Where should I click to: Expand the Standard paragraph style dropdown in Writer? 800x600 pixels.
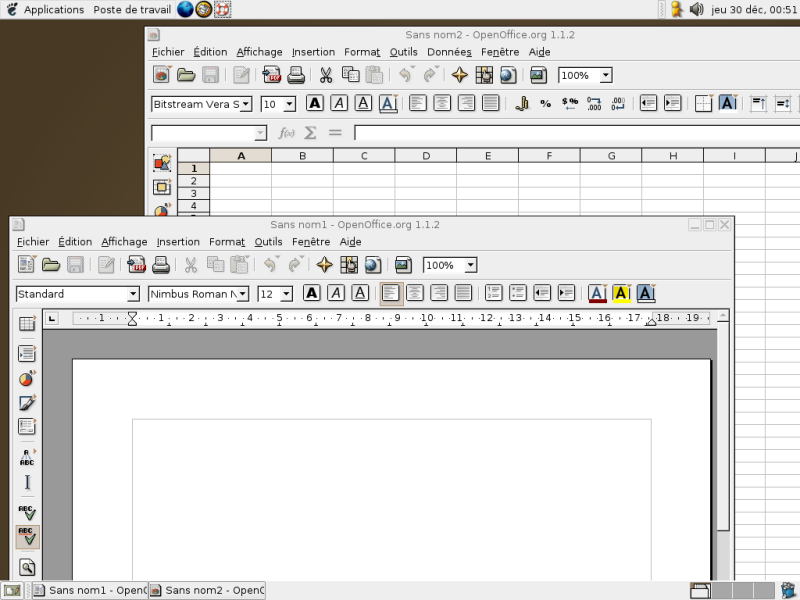coord(133,294)
